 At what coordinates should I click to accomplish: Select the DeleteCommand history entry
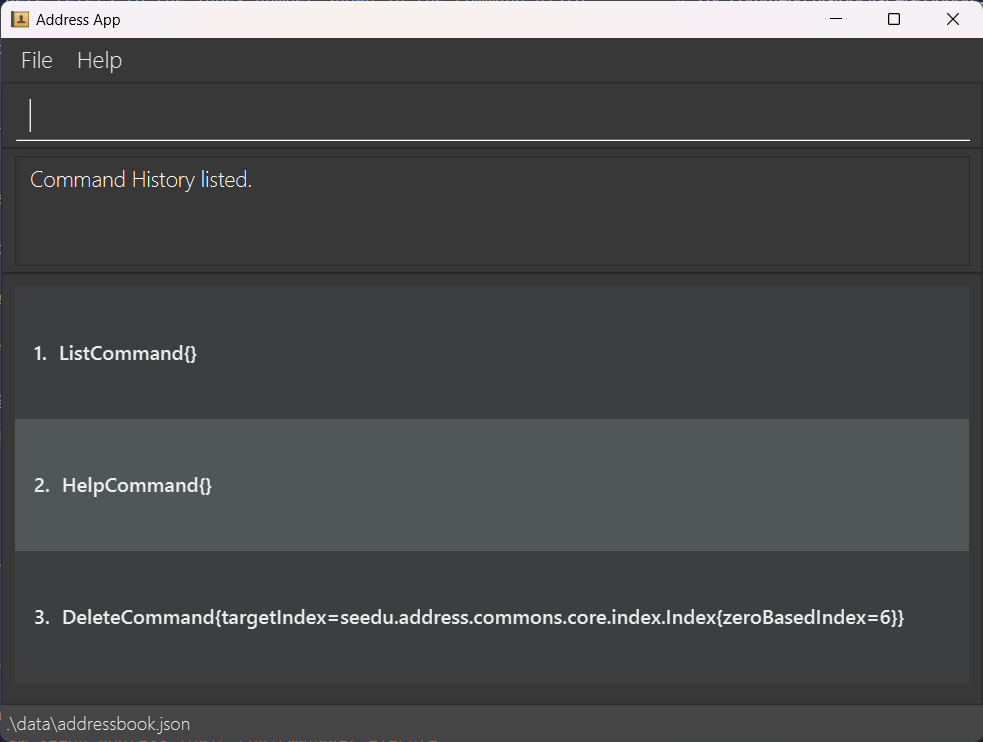tap(482, 617)
